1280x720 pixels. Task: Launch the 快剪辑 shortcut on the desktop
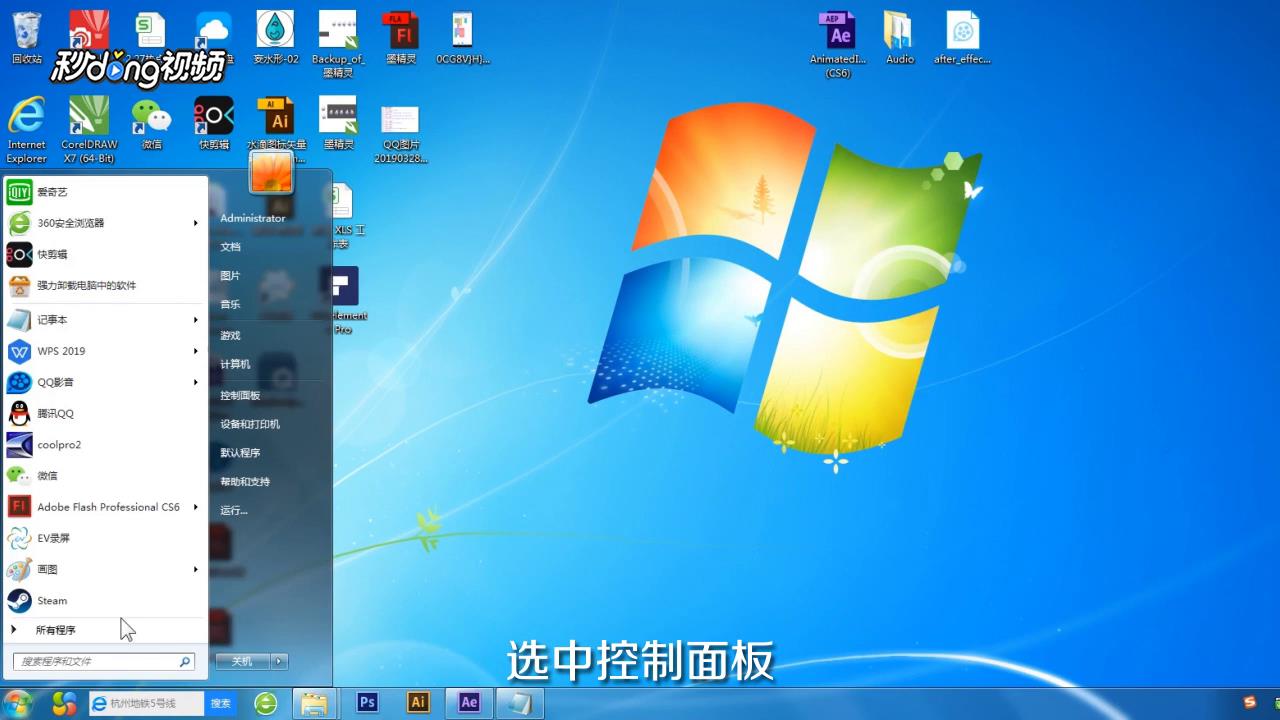[213, 124]
